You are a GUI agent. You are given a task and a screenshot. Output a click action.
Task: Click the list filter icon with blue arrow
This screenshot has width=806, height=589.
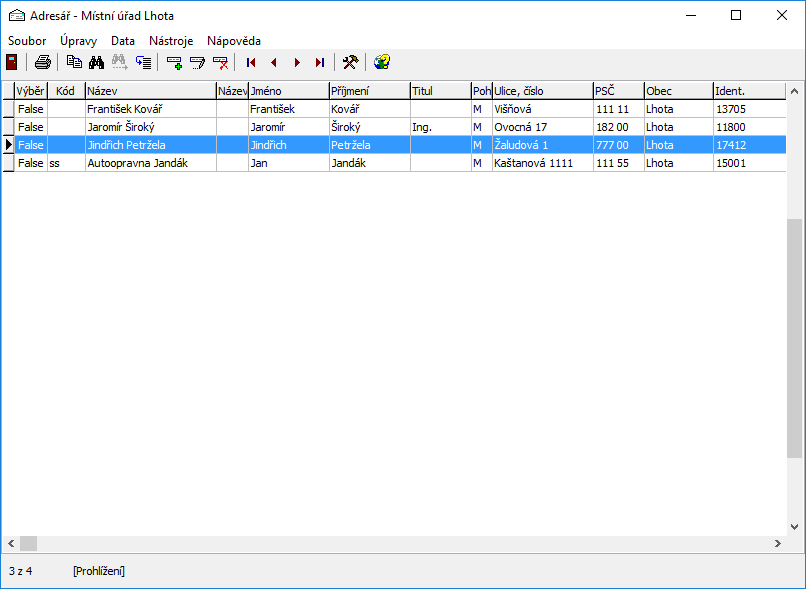[143, 62]
